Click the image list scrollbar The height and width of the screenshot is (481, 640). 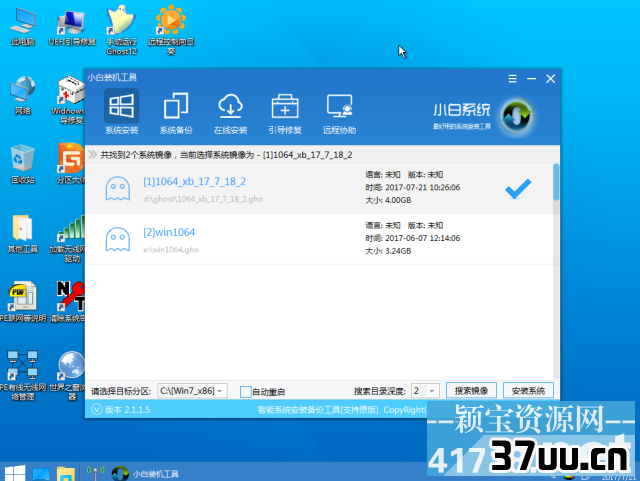tap(556, 182)
